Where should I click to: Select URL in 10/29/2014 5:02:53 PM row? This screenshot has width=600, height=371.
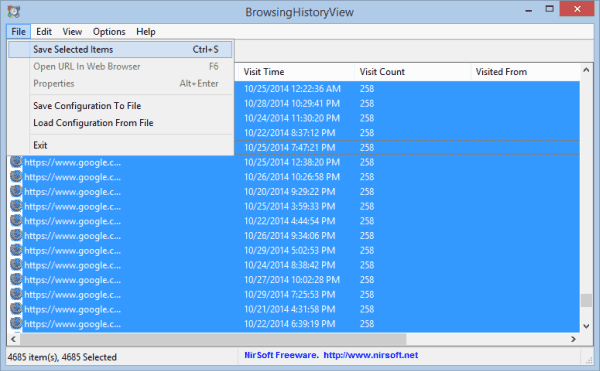(72, 251)
